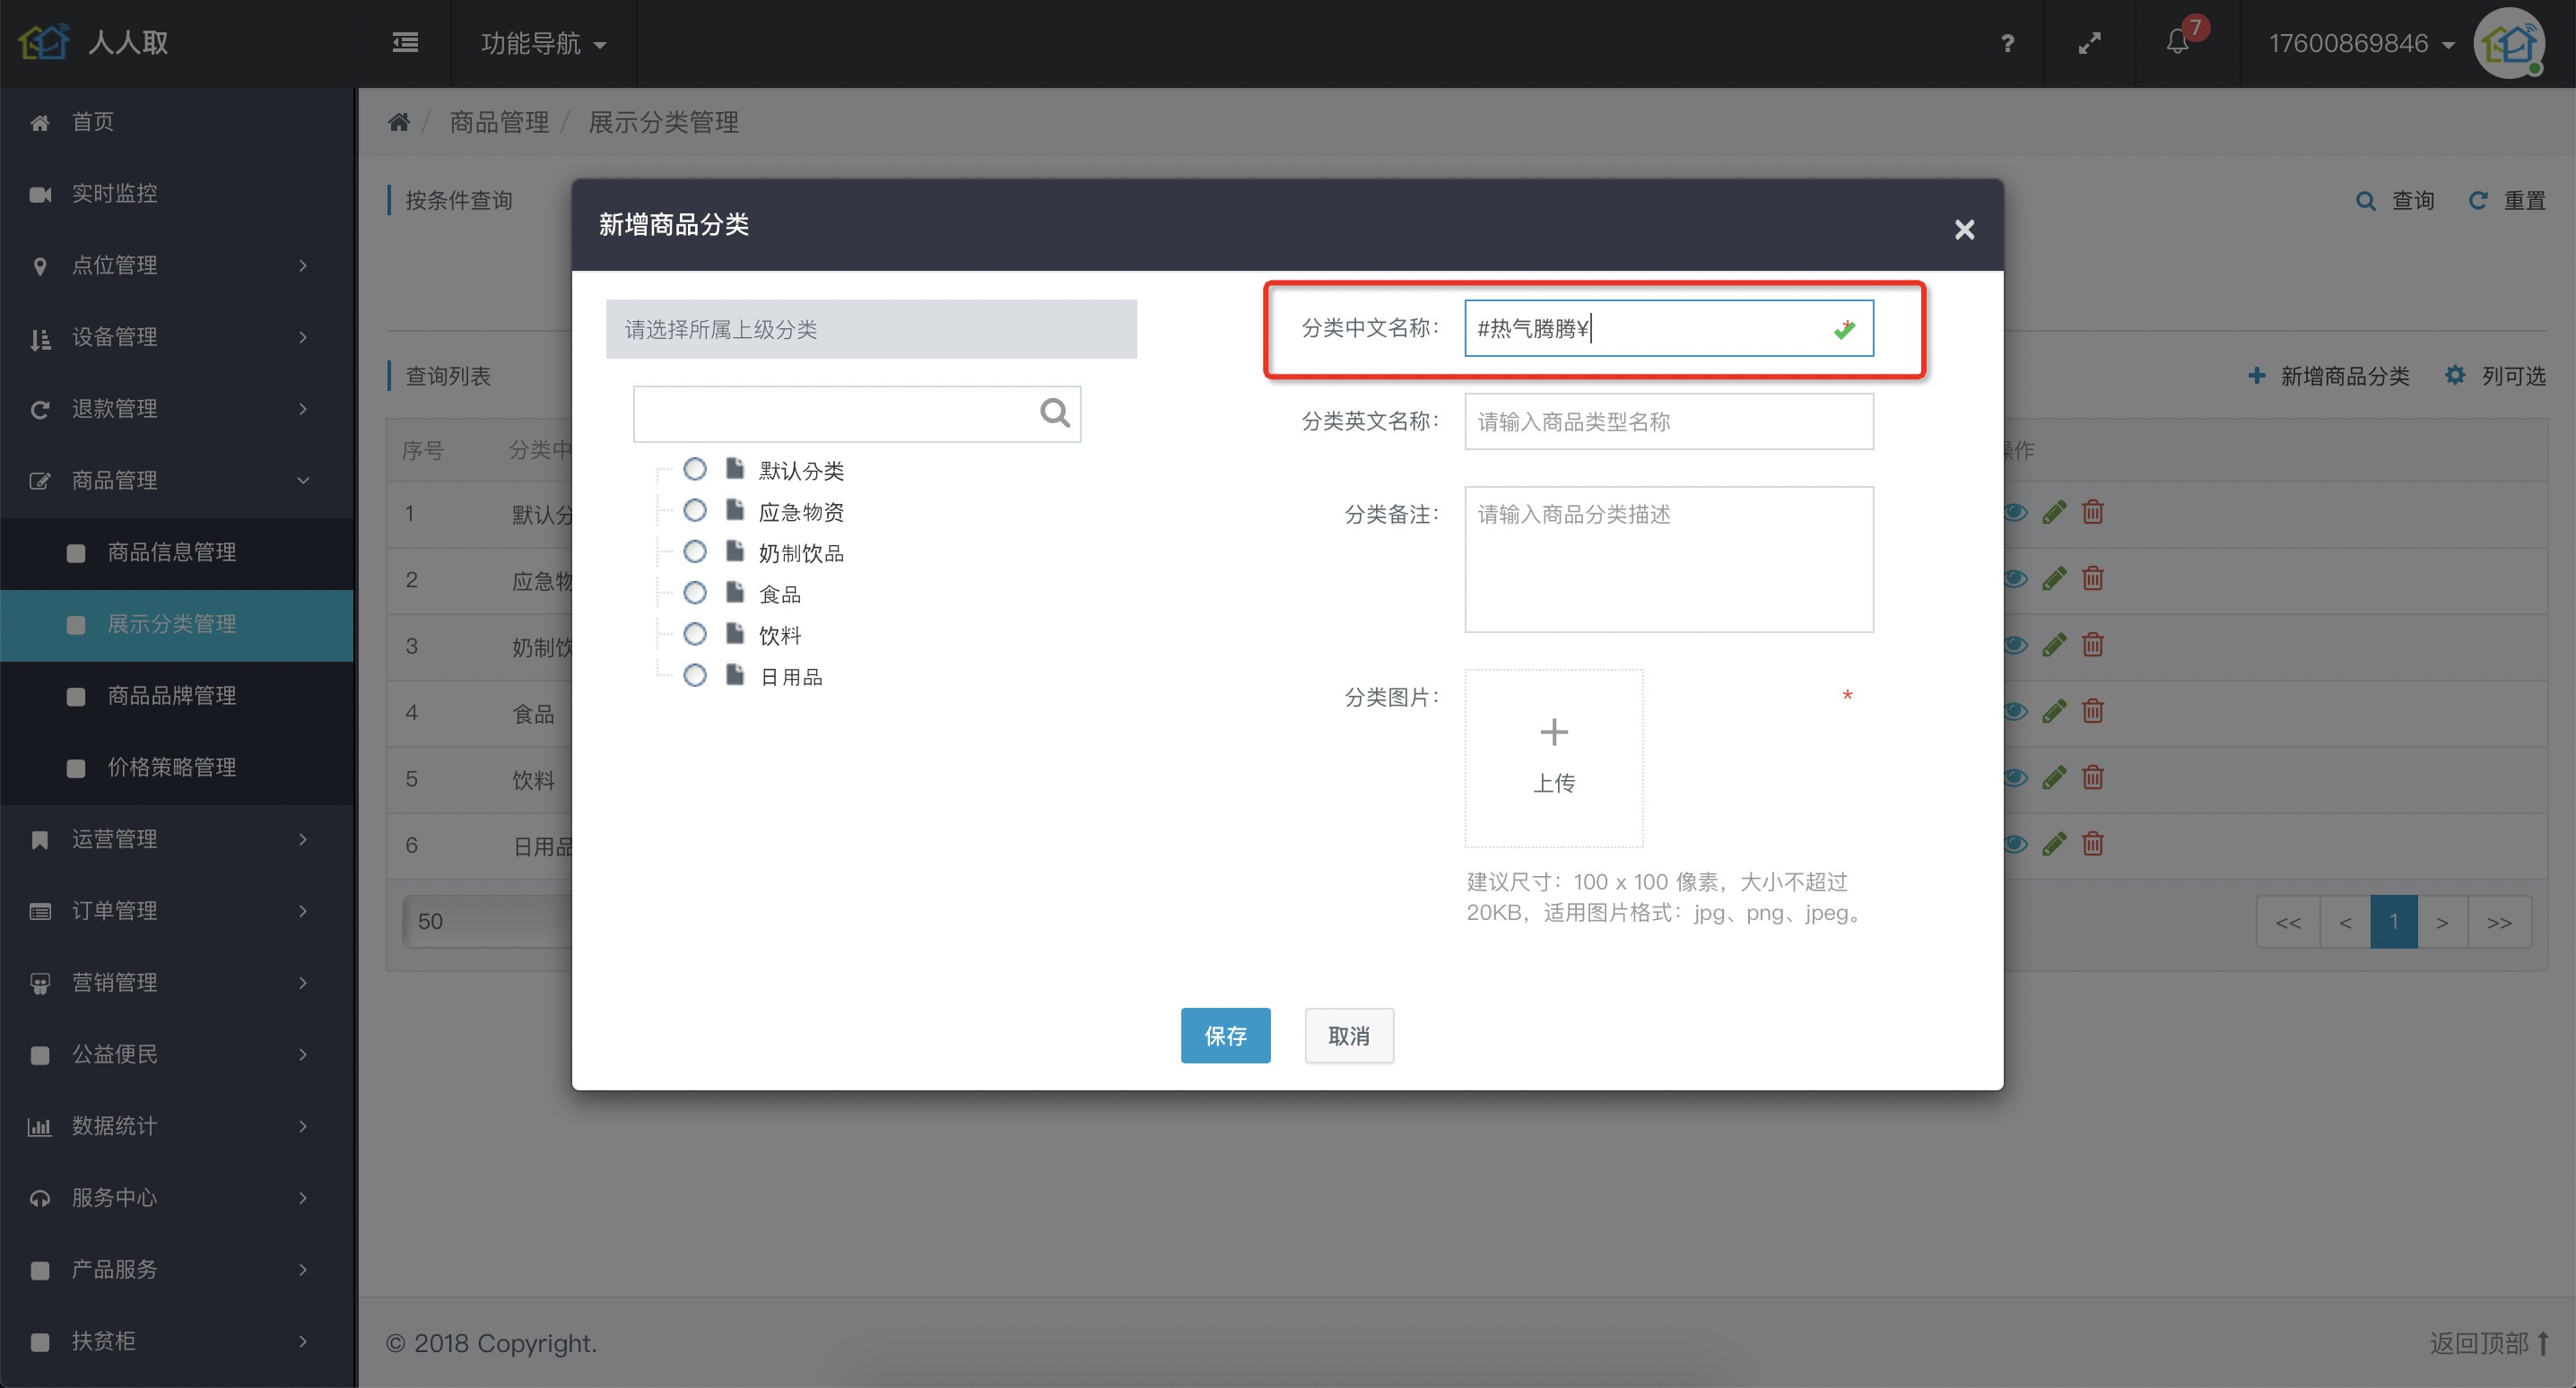Open the 17600869846 account dropdown
Screen dimensions: 2576x1388
(x=2361, y=44)
